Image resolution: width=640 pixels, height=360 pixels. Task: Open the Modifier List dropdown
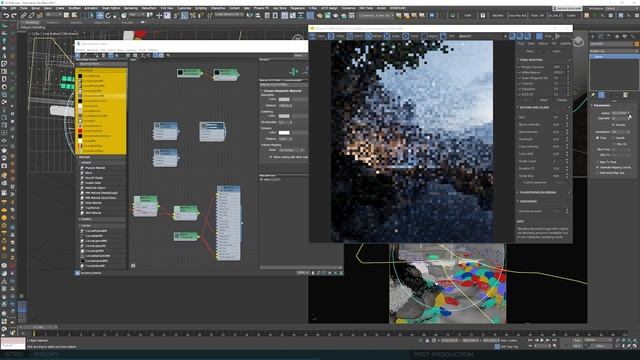(x=614, y=51)
